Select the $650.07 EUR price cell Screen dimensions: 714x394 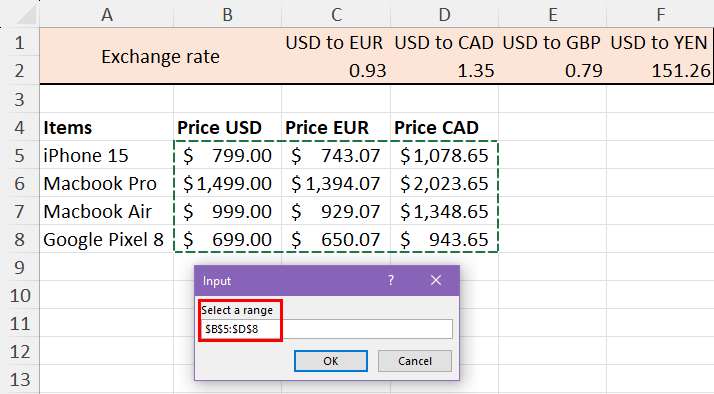click(x=336, y=239)
